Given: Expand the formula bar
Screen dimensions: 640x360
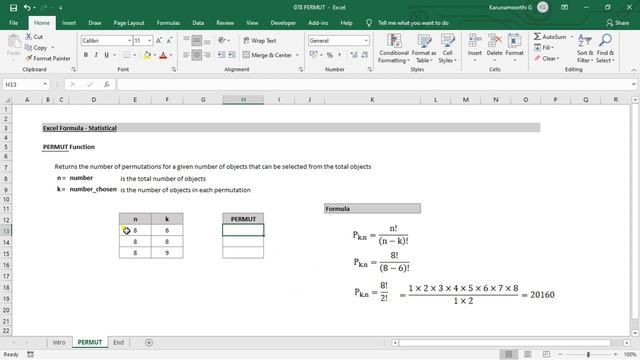Looking at the screenshot, I should pos(633,84).
